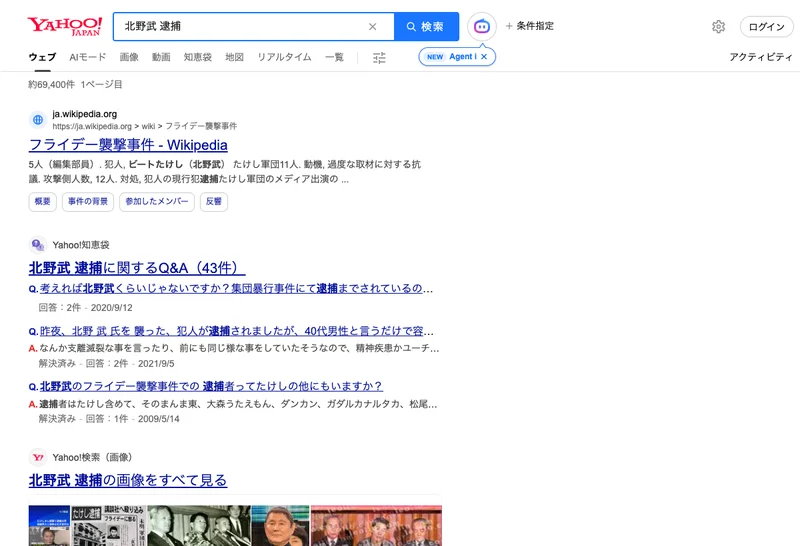Image resolution: width=800 pixels, height=546 pixels.
Task: Click the ja.wikipedia.org site name
Action: tap(85, 114)
